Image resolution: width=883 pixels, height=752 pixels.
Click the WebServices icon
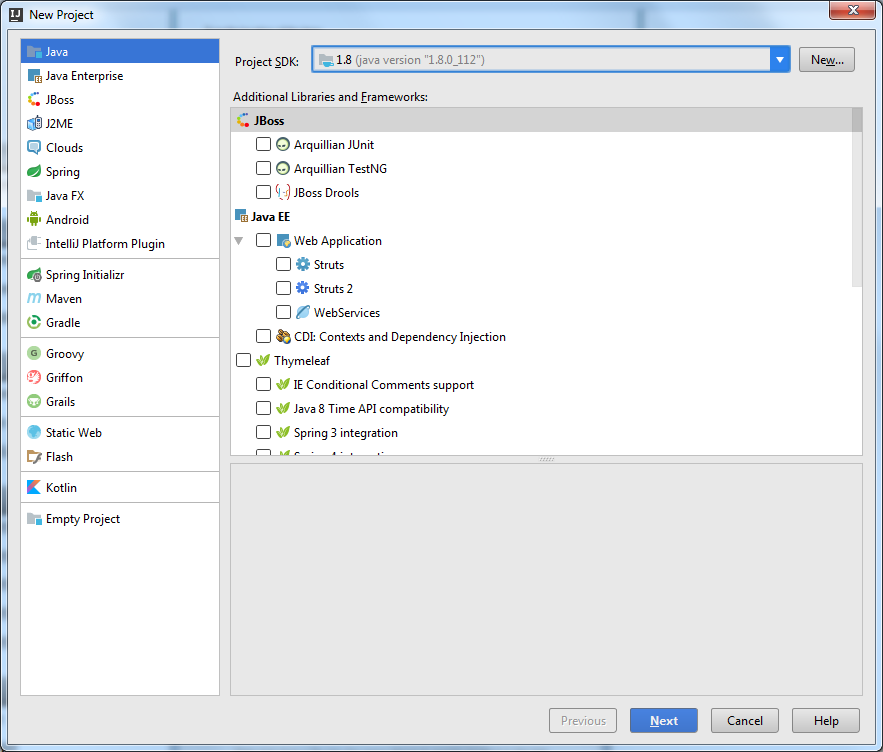pos(303,312)
